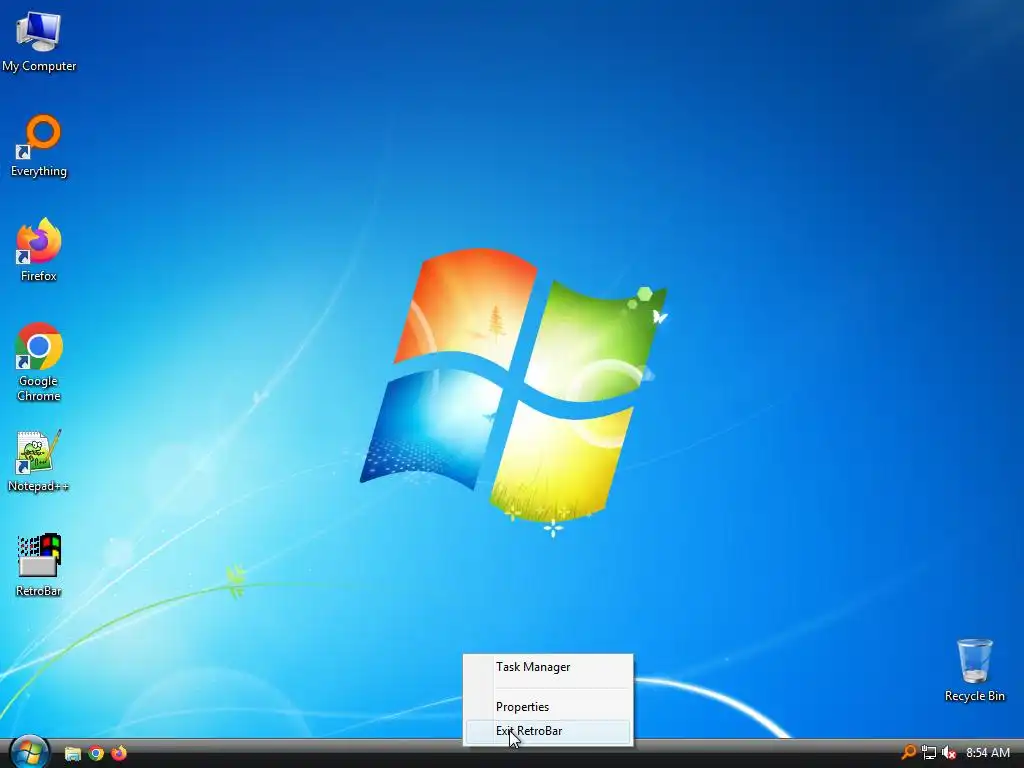Choose Properties from the context menu
The width and height of the screenshot is (1024, 768).
click(x=547, y=707)
